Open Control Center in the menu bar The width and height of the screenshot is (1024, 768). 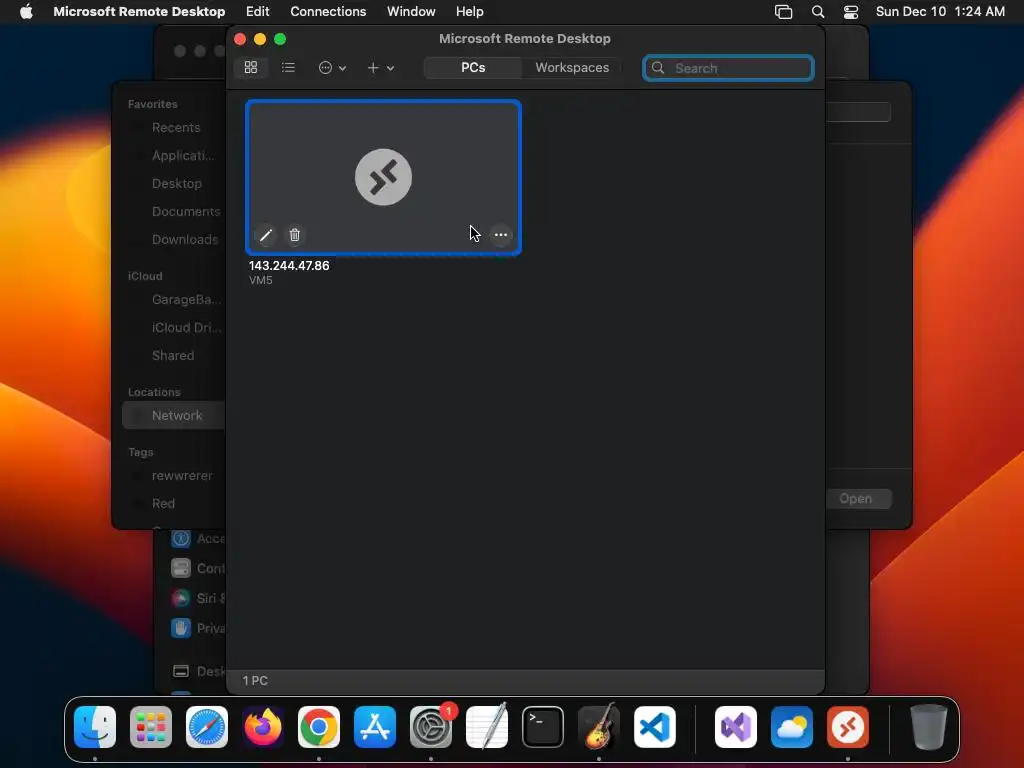851,12
